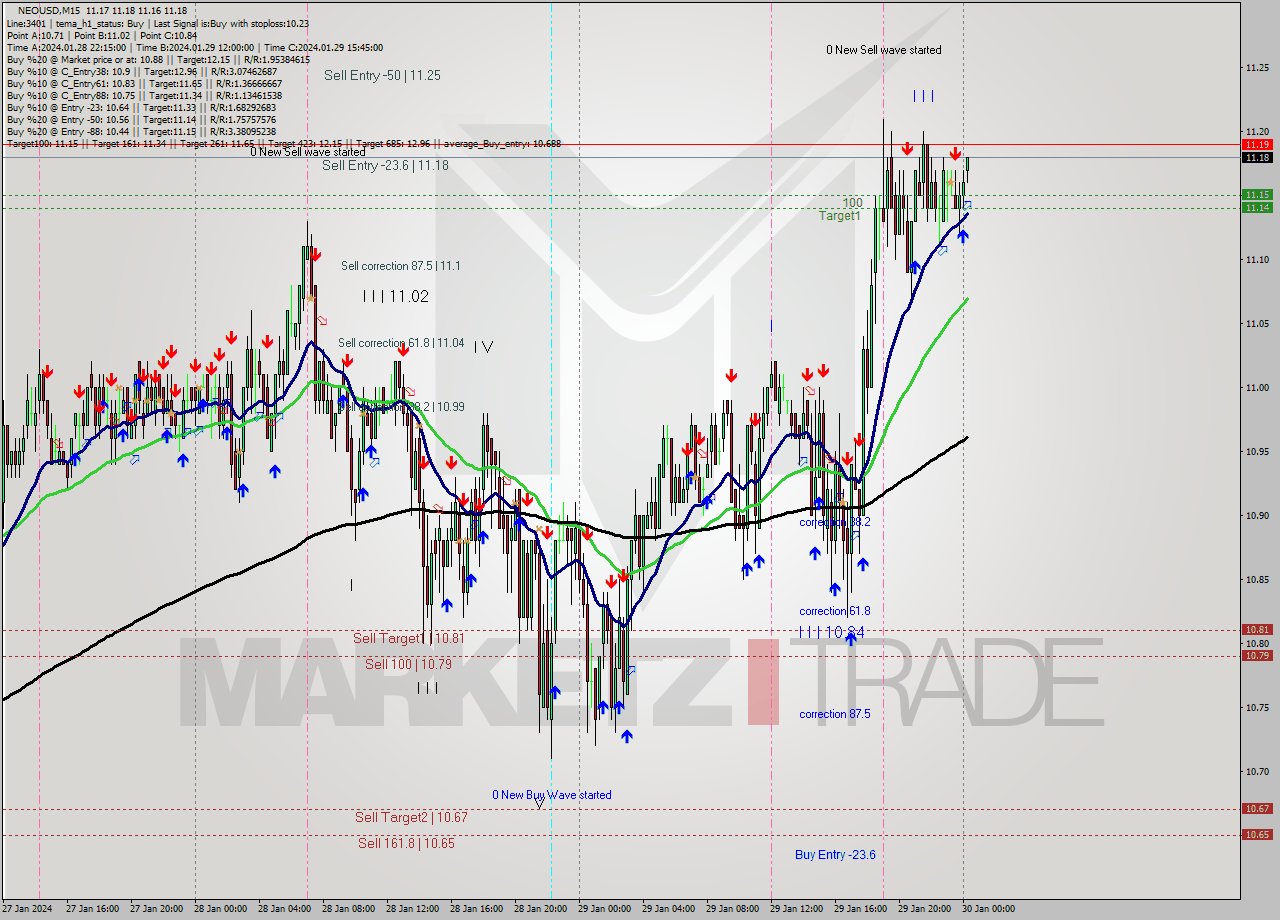The image size is (1280, 920).
Task: Click the '28 Jan 20:00' time axis label
Action: [541, 909]
